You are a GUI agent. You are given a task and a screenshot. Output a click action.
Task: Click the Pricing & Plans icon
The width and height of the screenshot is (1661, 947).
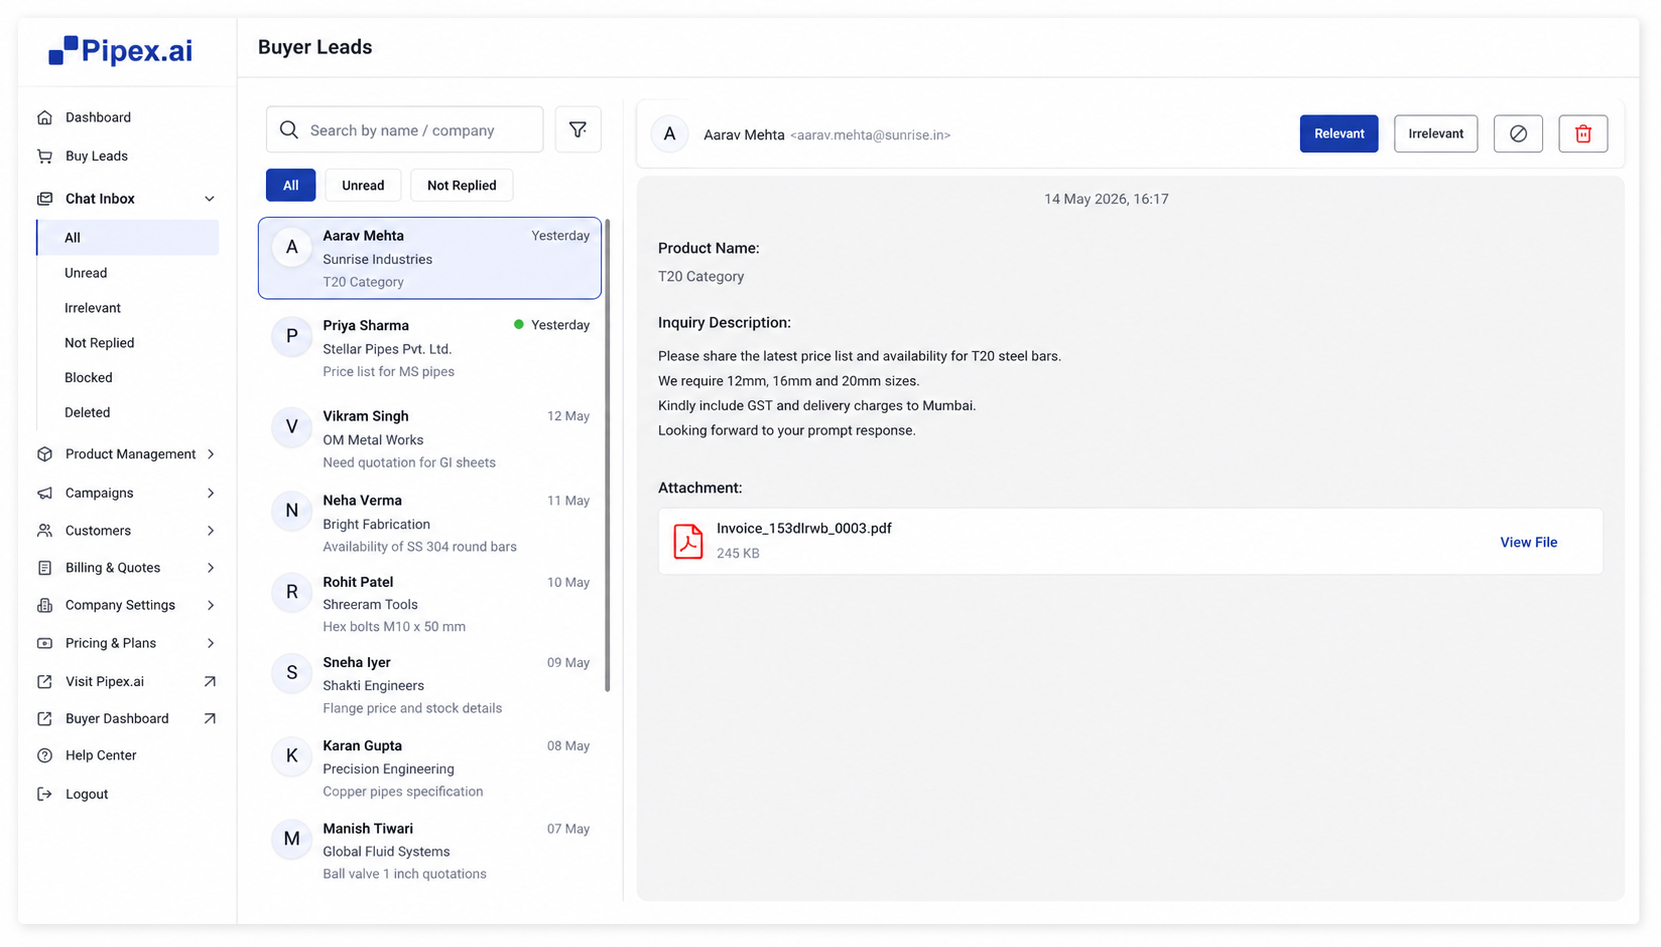click(x=45, y=643)
